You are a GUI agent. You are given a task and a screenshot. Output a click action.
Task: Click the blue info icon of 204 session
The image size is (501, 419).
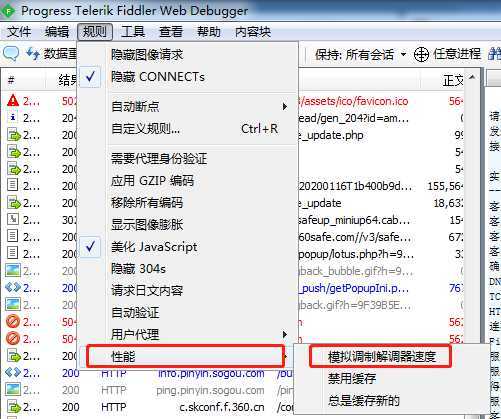click(x=13, y=118)
